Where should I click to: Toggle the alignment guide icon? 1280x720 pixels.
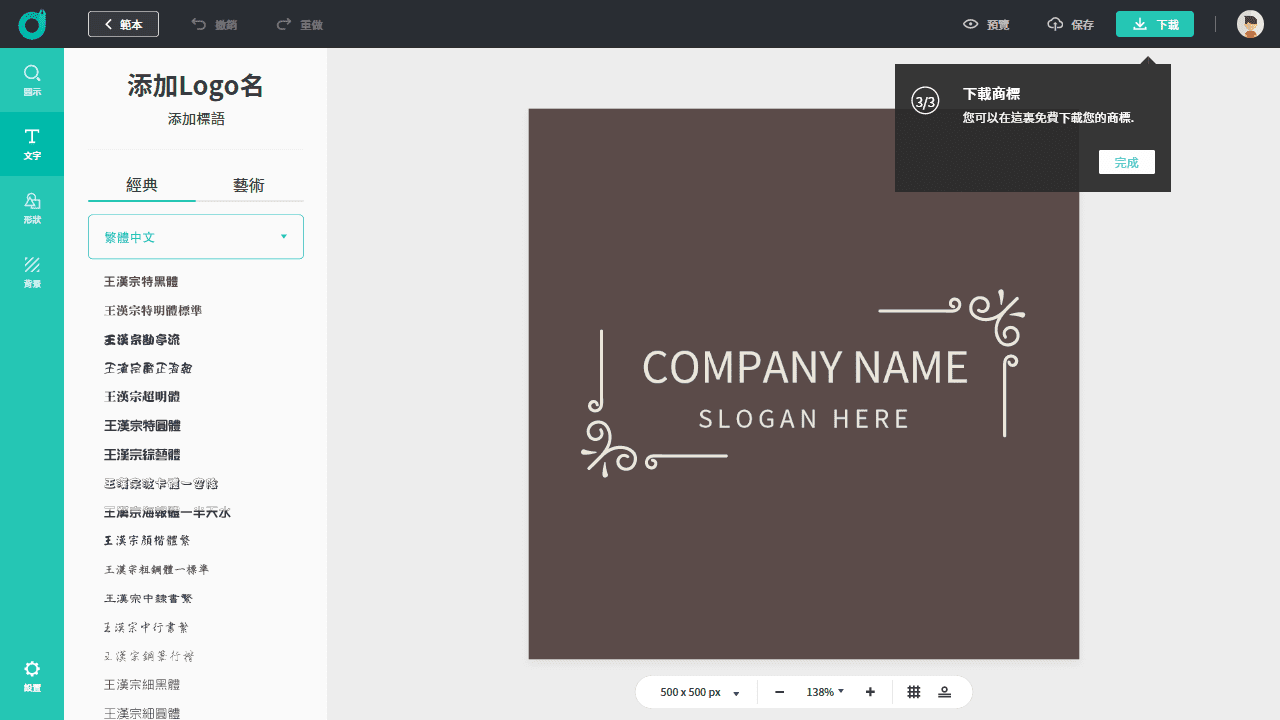click(944, 692)
